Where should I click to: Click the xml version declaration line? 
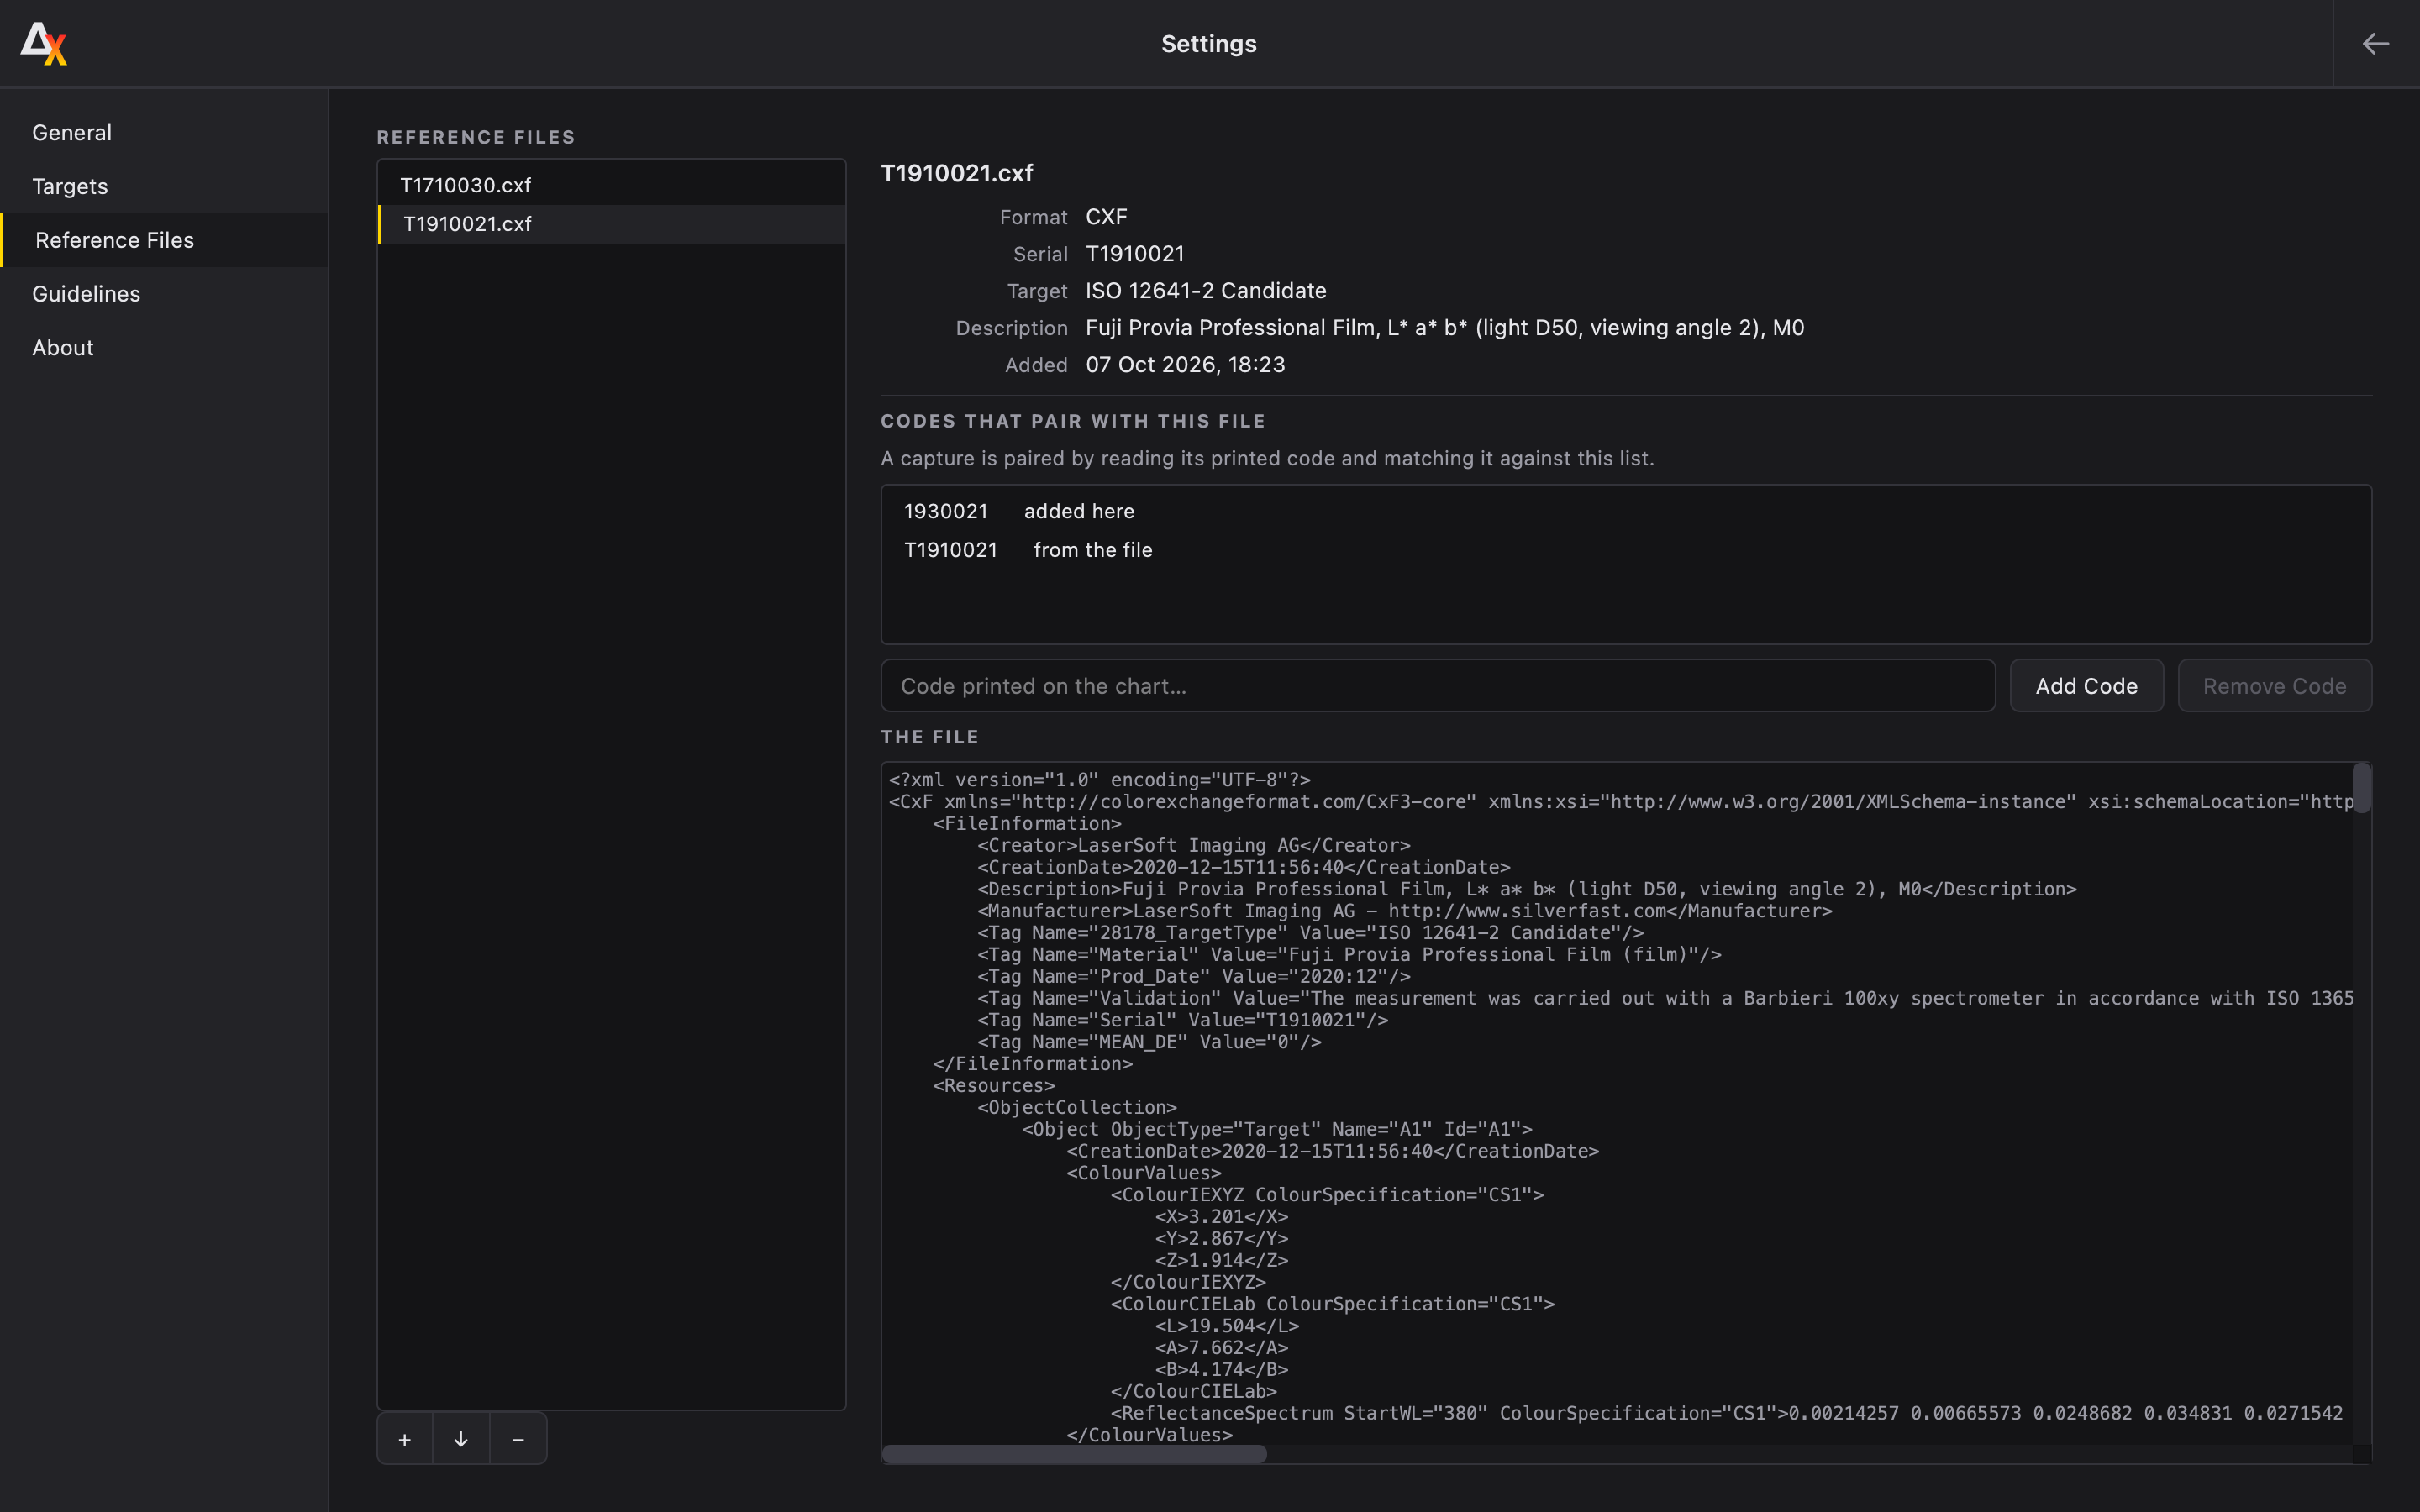1100,780
